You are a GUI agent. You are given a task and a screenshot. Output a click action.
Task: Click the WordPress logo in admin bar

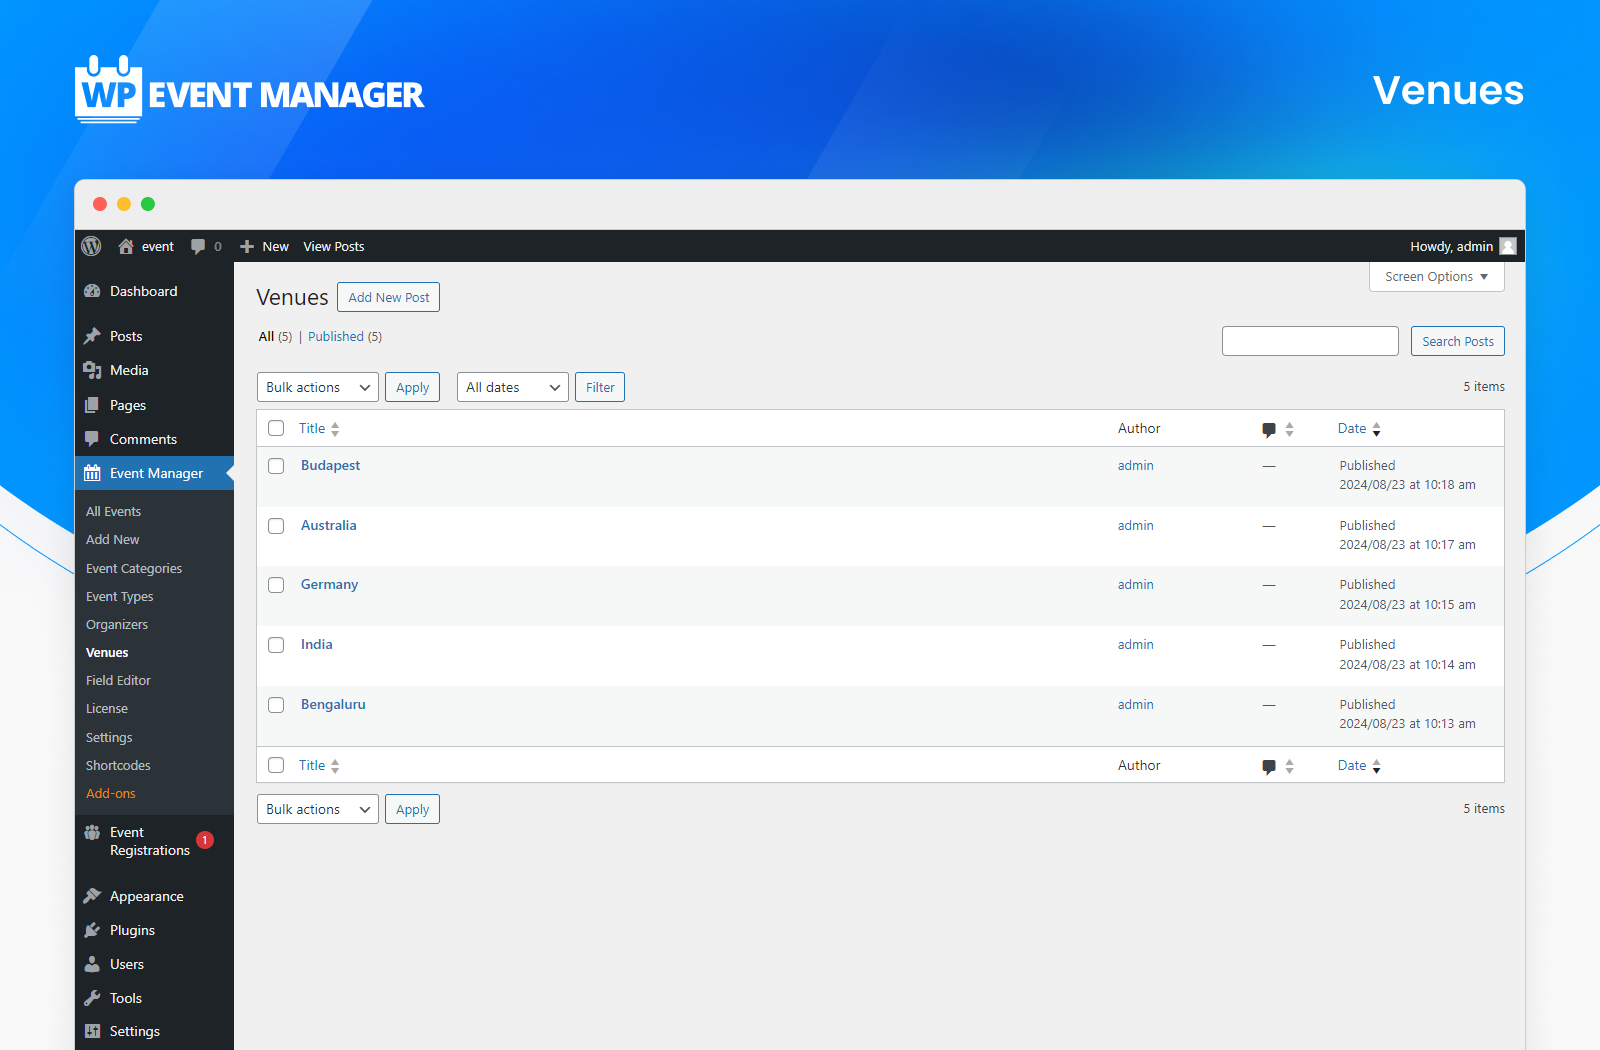[91, 246]
